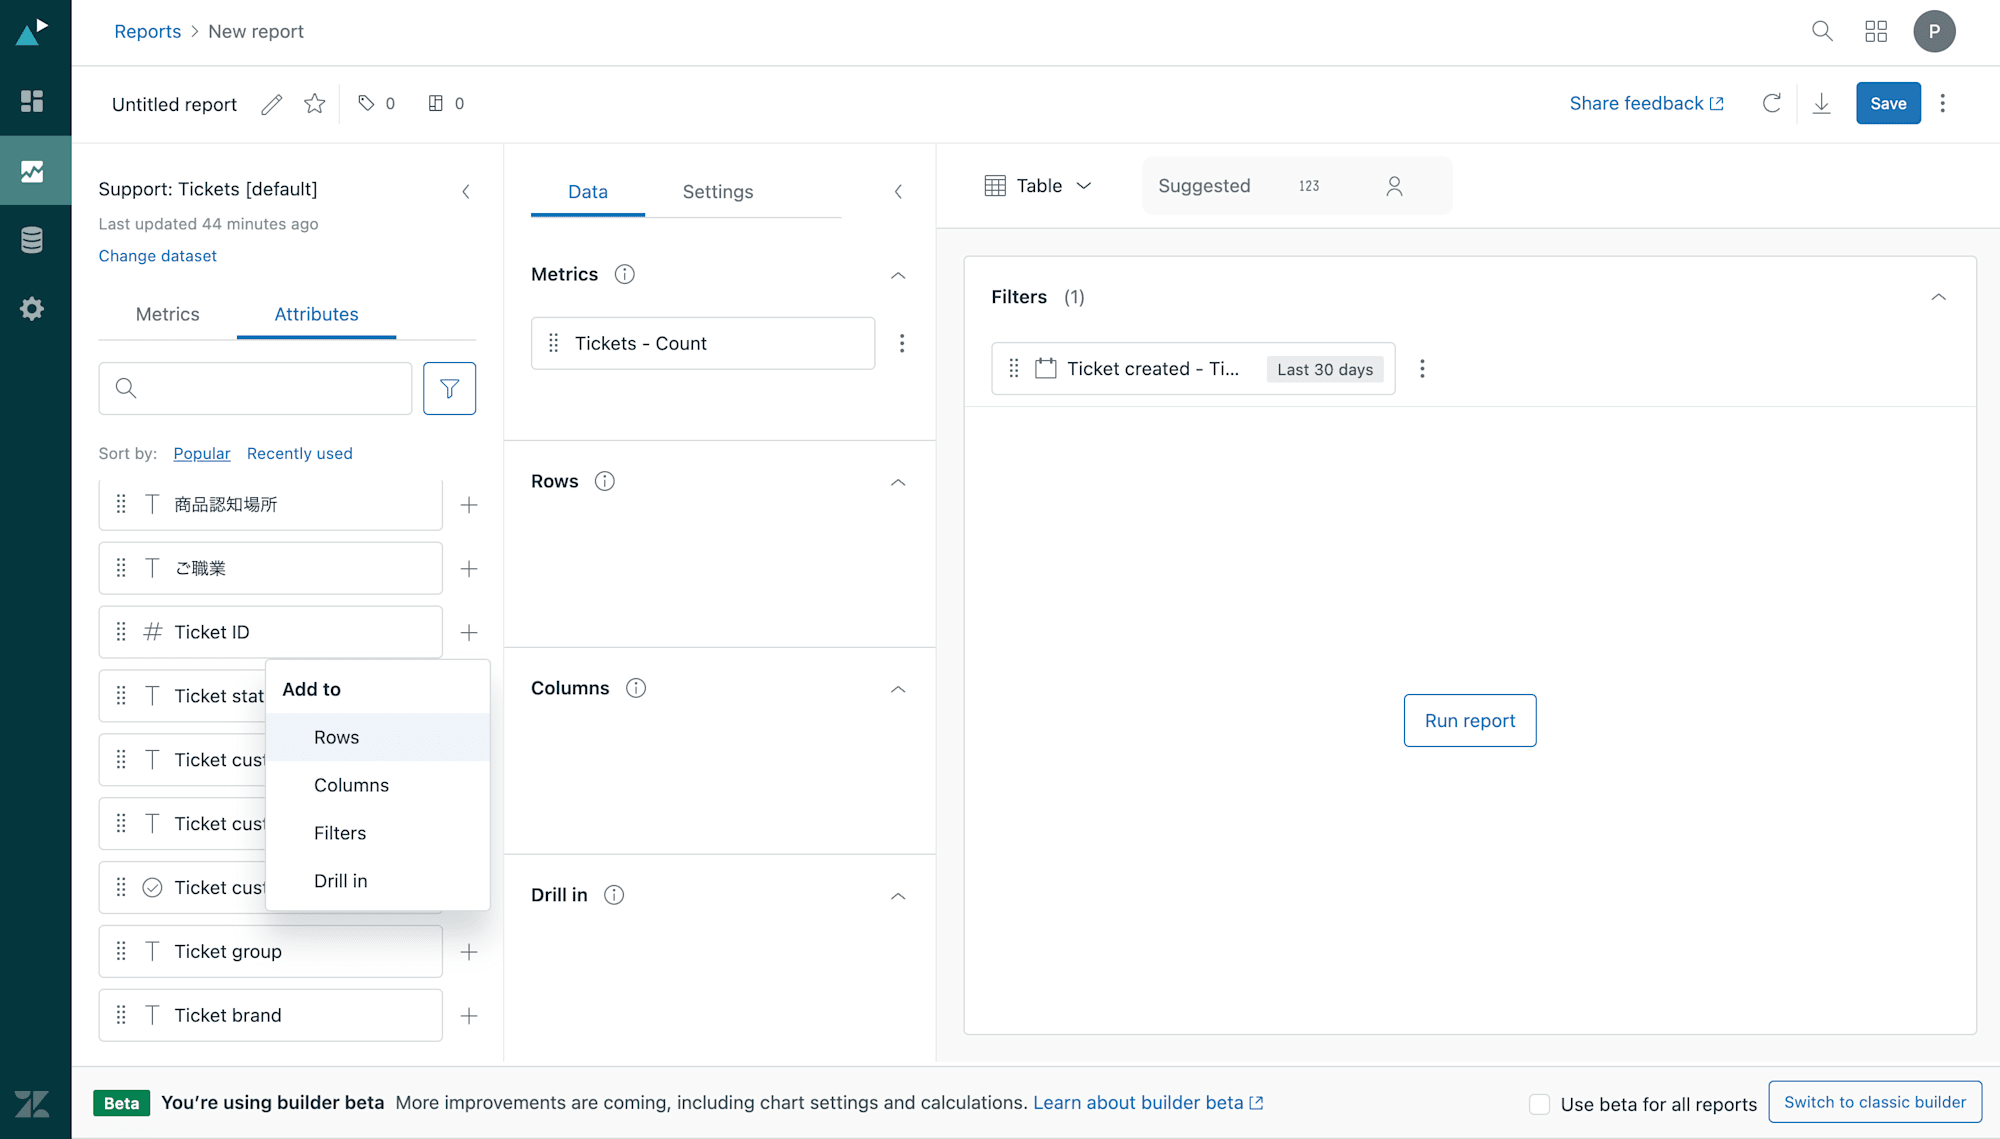Select Columns from the Add to menu
The height and width of the screenshot is (1139, 2000).
tap(350, 785)
